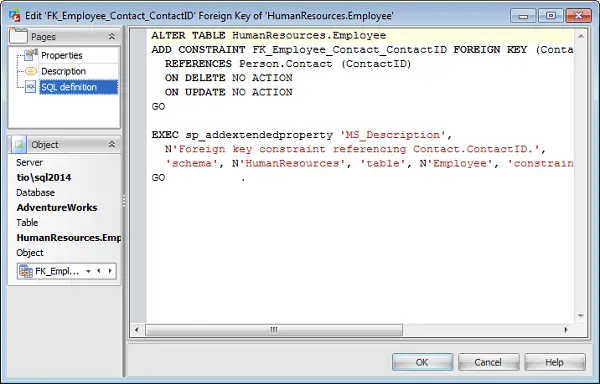Click the scroll-down arrow of SQL editor
Viewport: 600px width, 384px height.
[x=581, y=316]
